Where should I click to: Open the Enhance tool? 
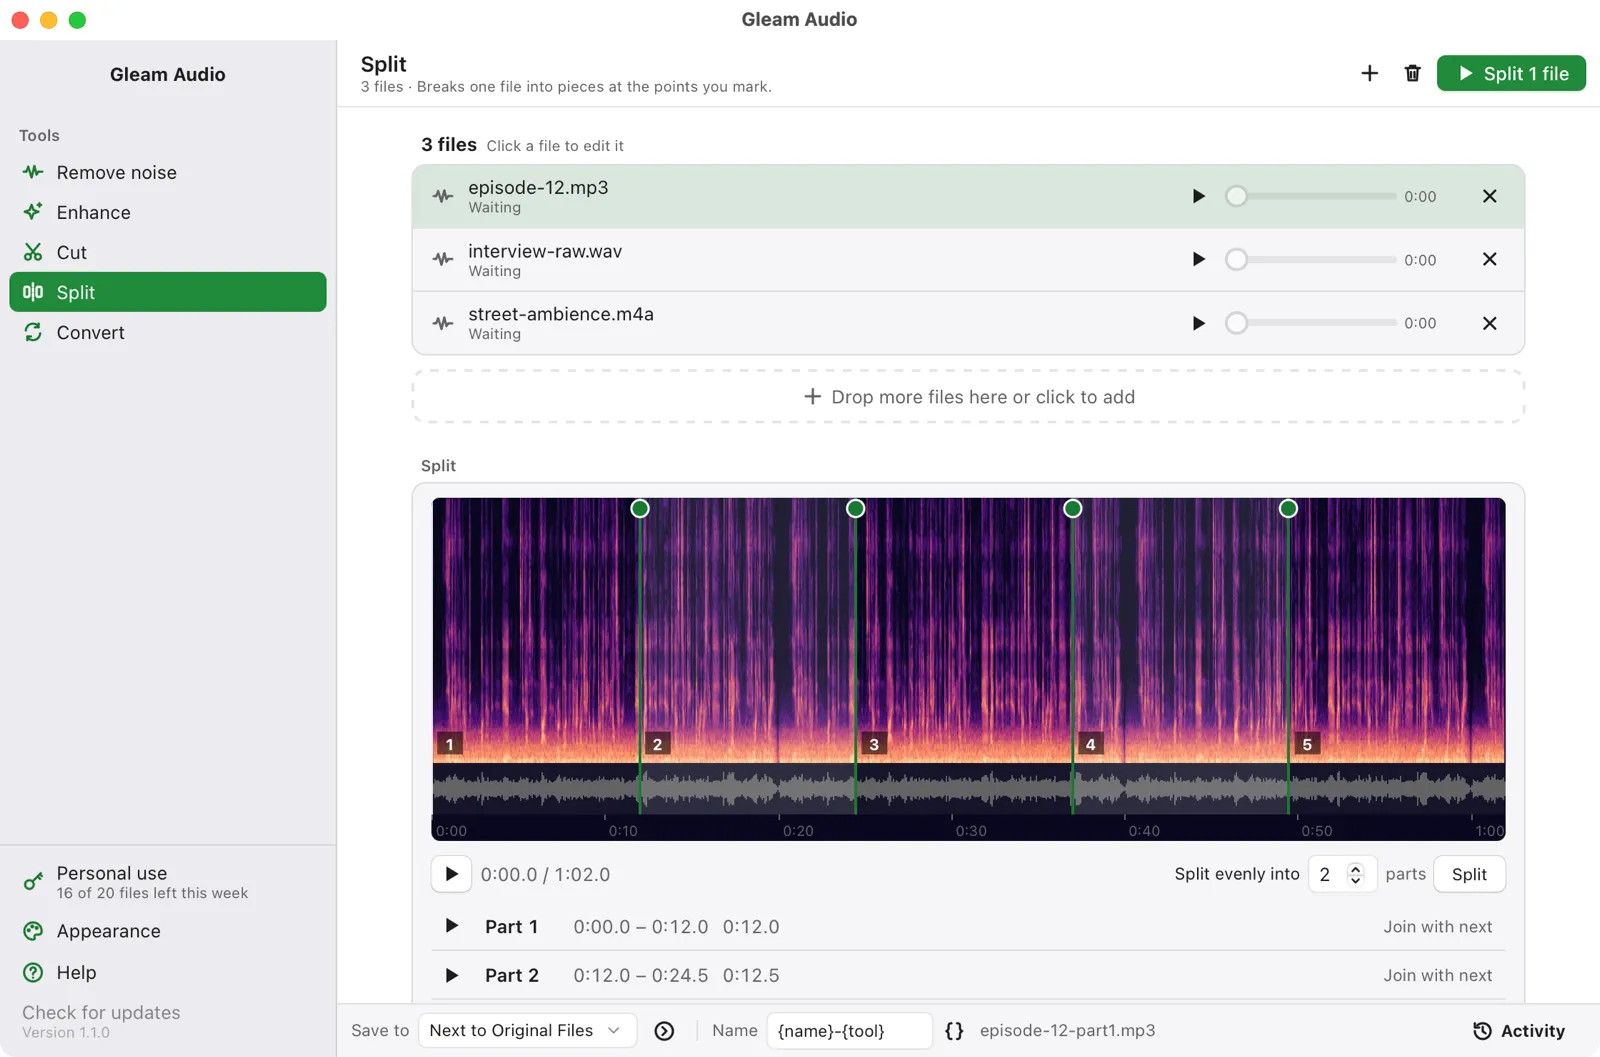167,212
